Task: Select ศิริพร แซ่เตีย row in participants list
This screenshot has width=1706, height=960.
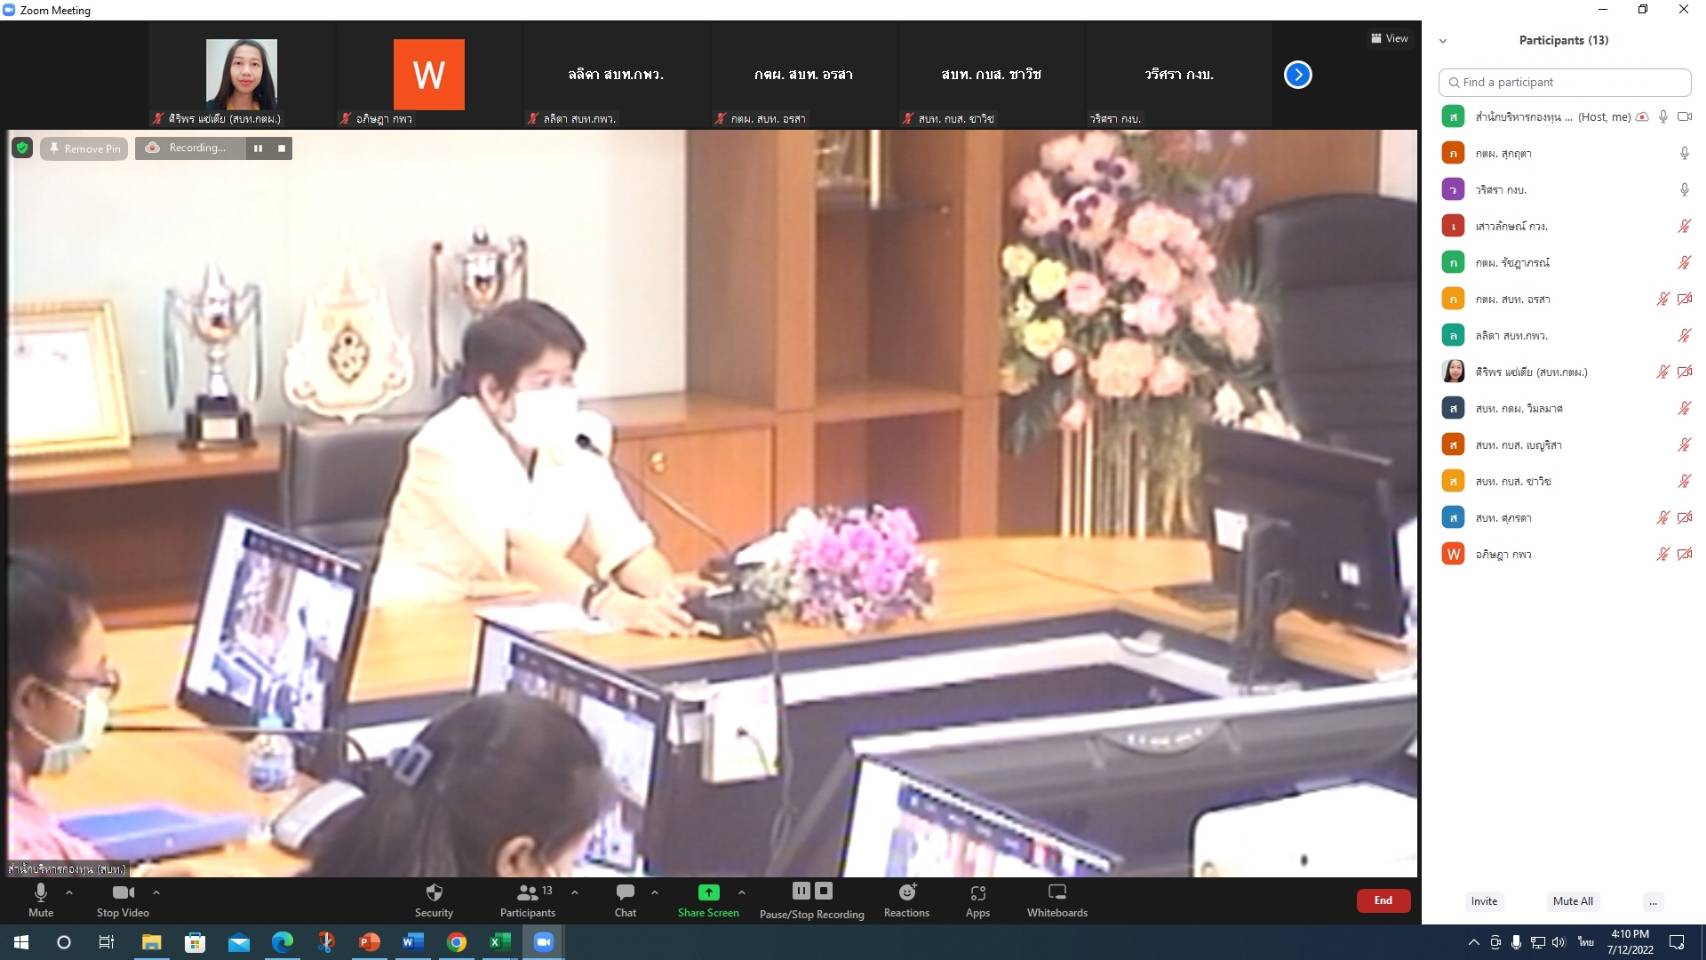Action: 1565,372
